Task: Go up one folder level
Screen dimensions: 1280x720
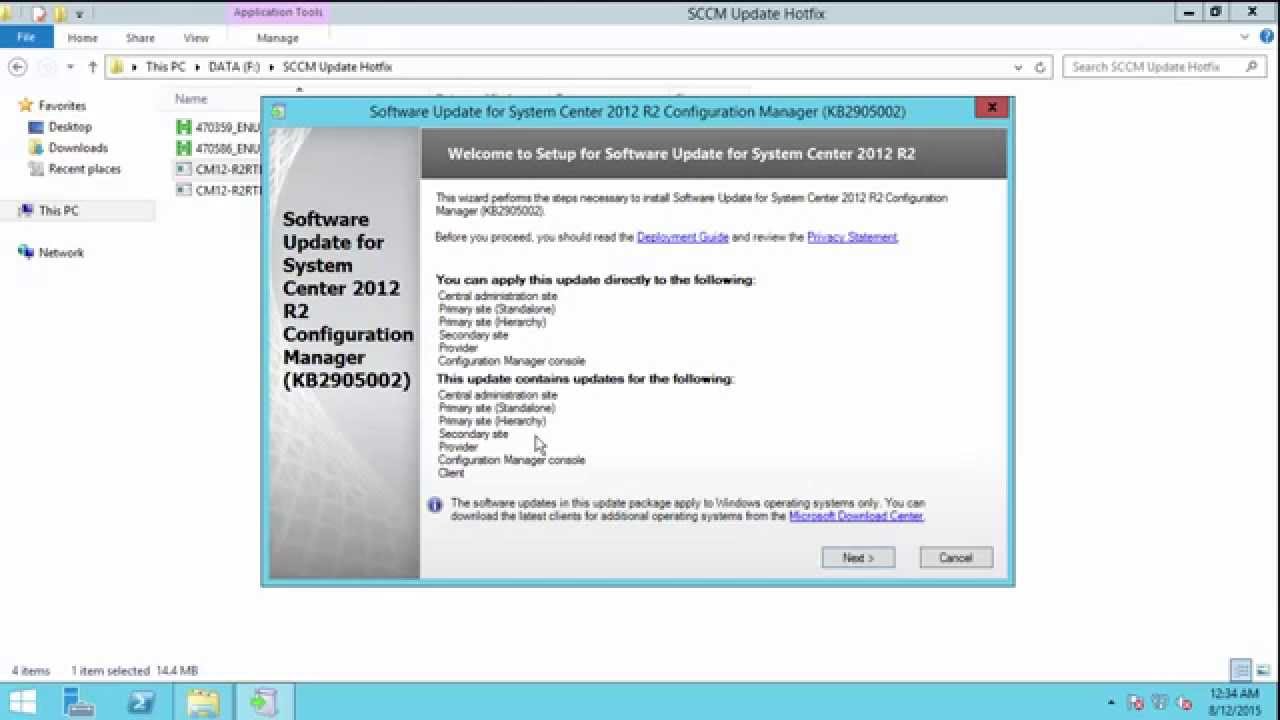Action: coord(93,67)
